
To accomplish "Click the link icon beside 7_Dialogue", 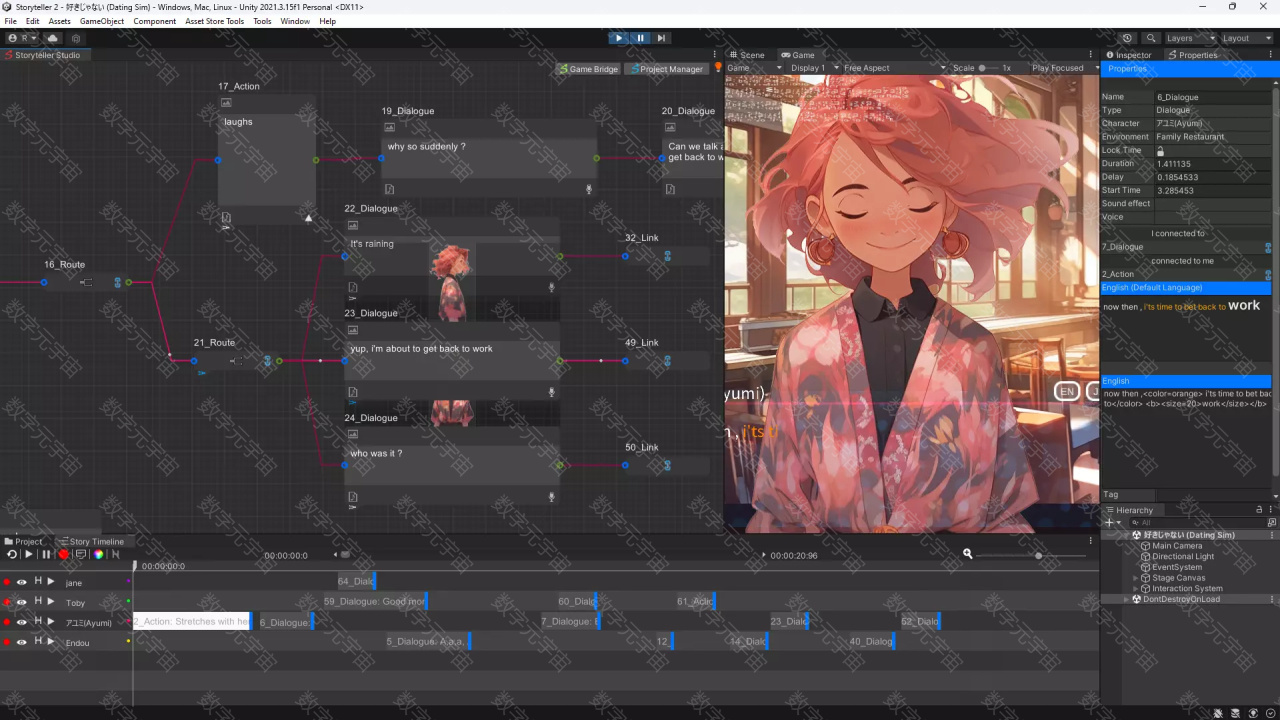I will [x=1268, y=247].
